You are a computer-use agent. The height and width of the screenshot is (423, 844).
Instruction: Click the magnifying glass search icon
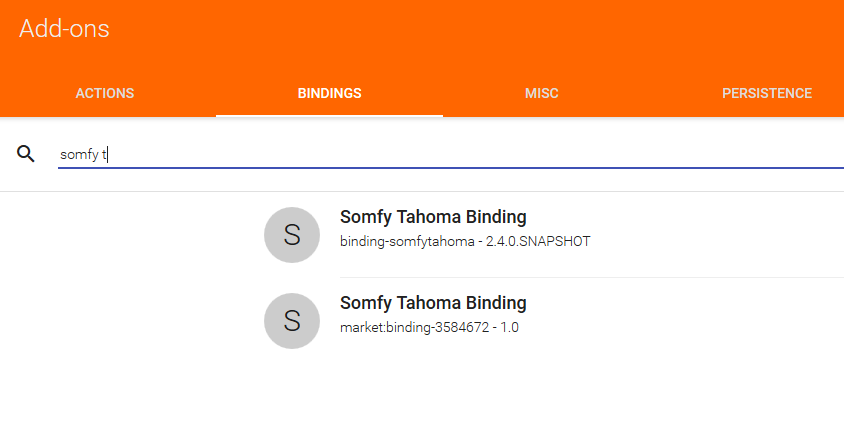pos(26,153)
